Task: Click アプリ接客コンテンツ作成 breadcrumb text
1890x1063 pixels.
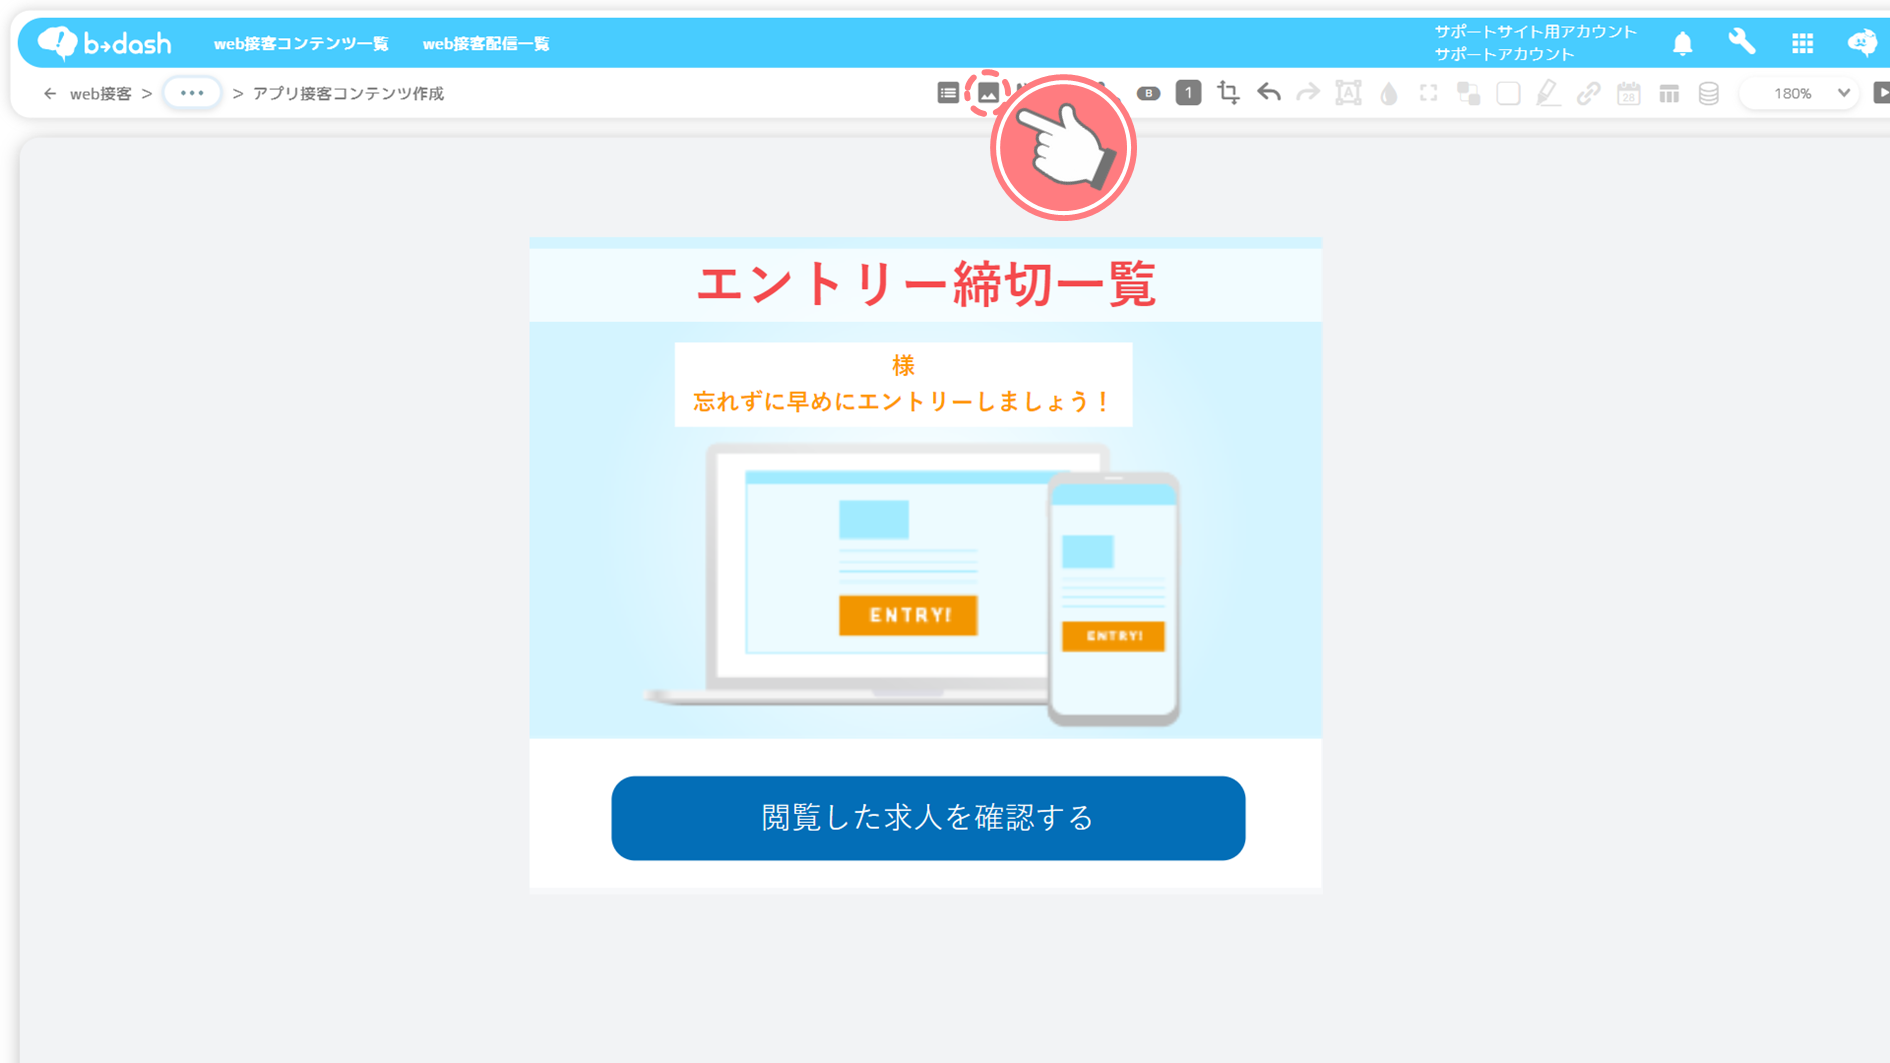Action: (x=348, y=93)
